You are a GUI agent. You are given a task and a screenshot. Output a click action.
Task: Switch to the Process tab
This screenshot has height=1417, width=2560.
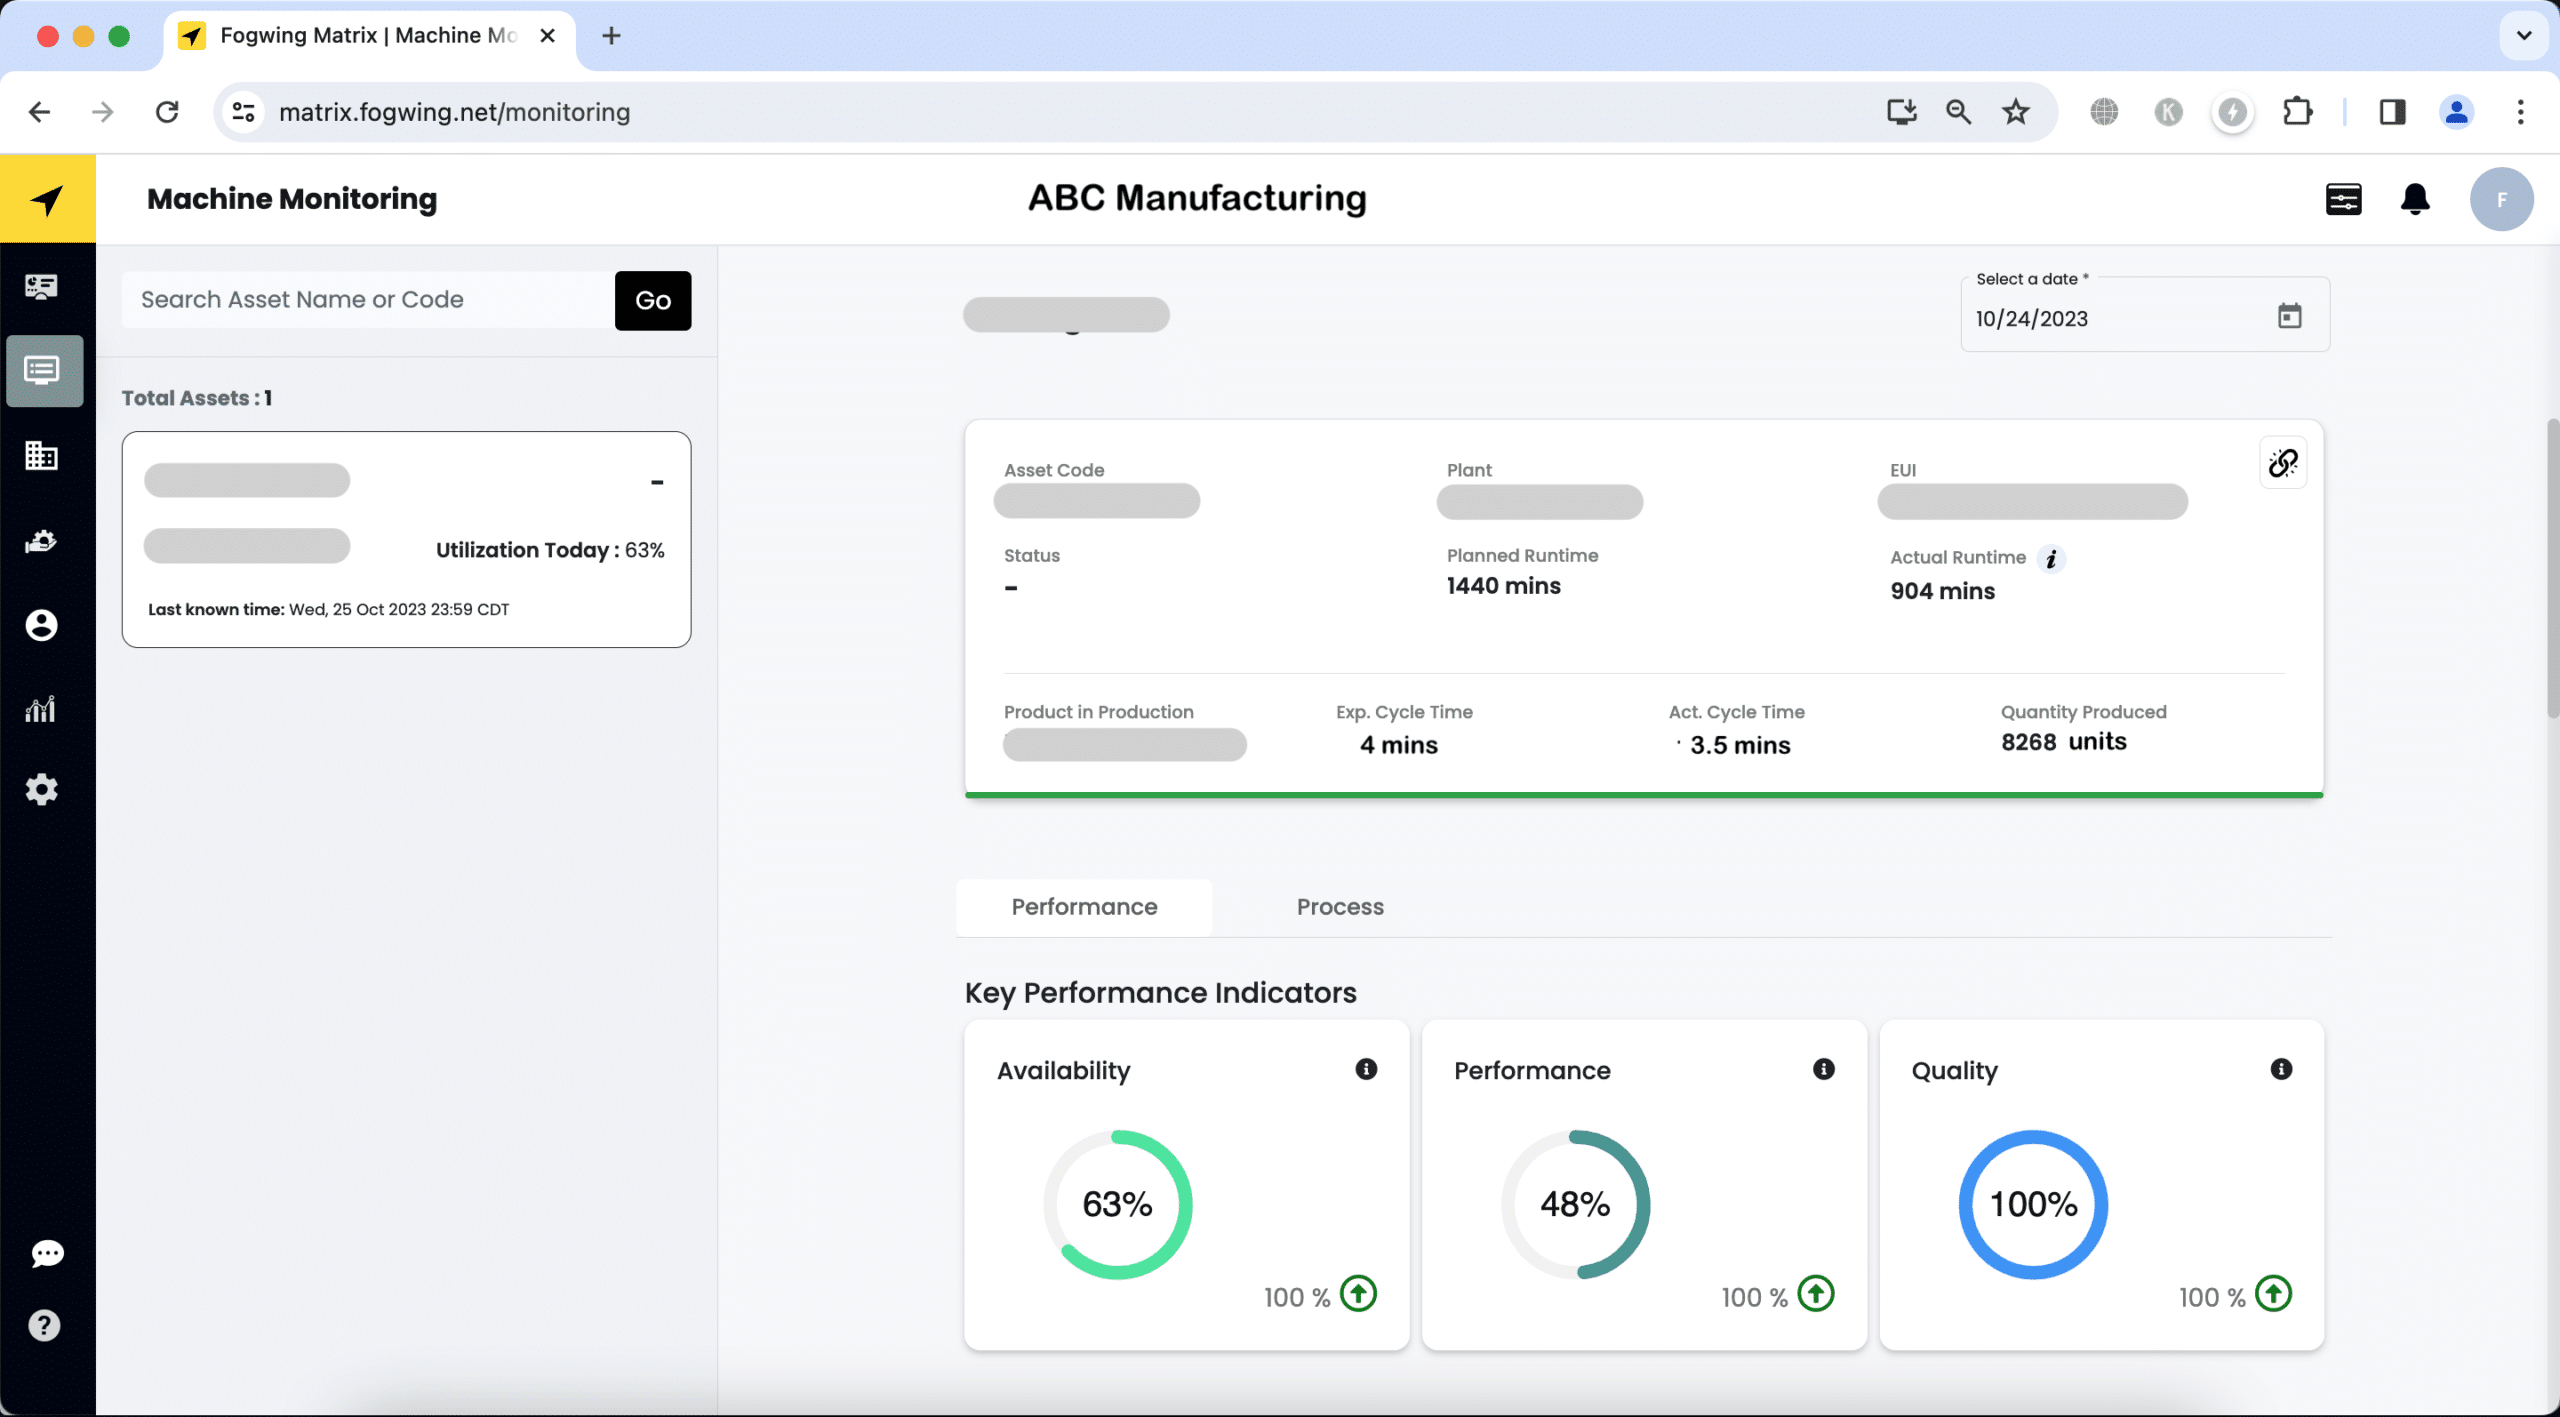(1340, 907)
